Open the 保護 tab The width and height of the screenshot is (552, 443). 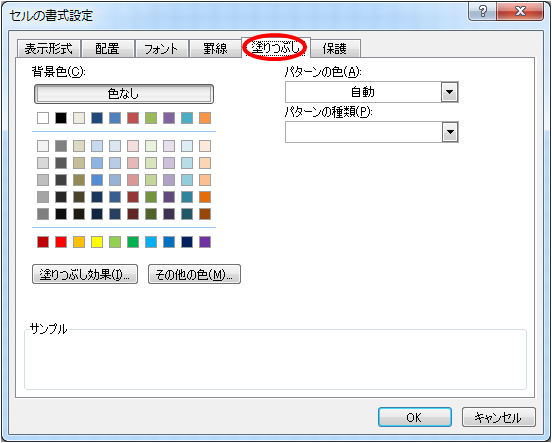[335, 48]
